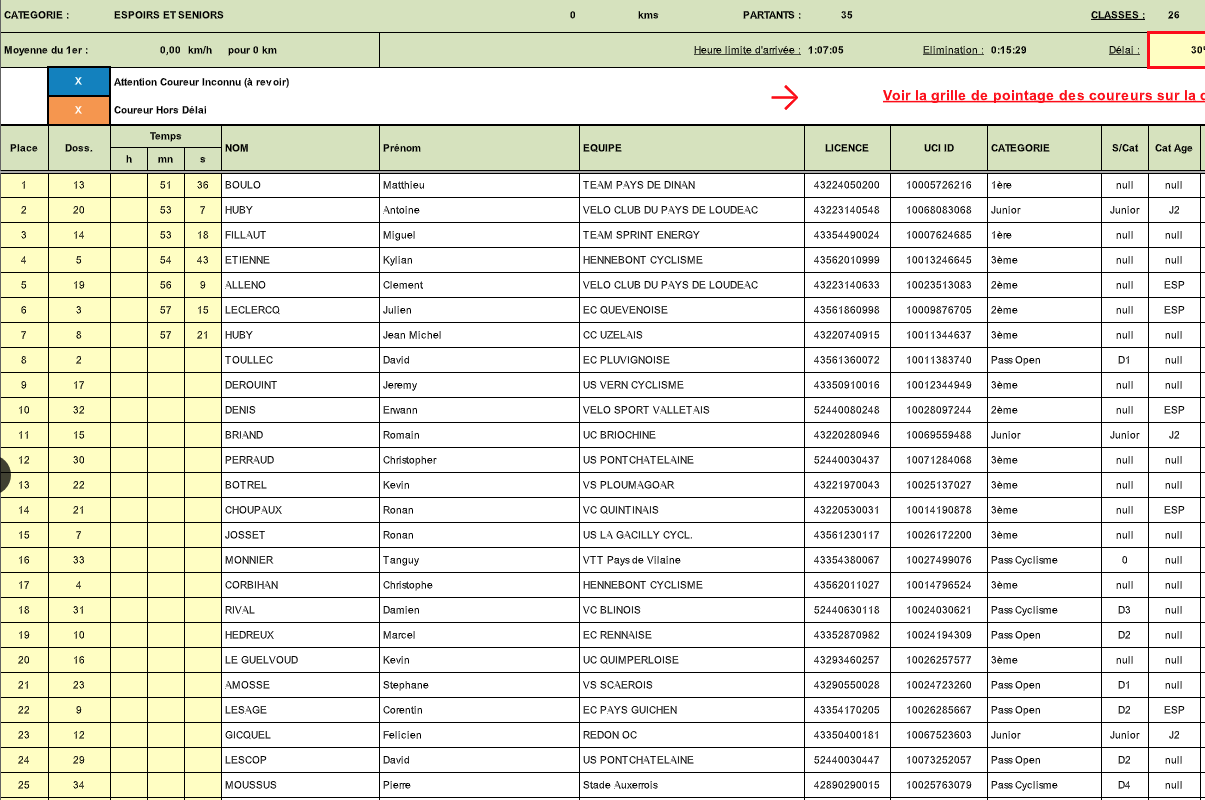Select the EQUIPE column header
Screen dimensions: 1205x800
point(692,148)
